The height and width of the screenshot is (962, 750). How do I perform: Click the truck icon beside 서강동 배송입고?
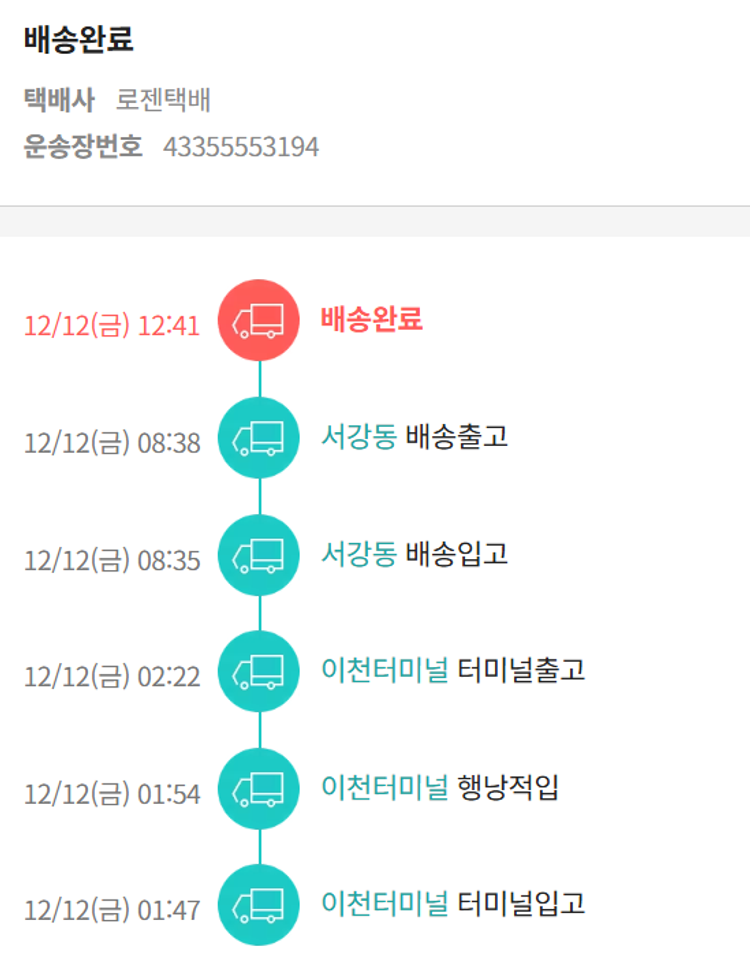(258, 555)
